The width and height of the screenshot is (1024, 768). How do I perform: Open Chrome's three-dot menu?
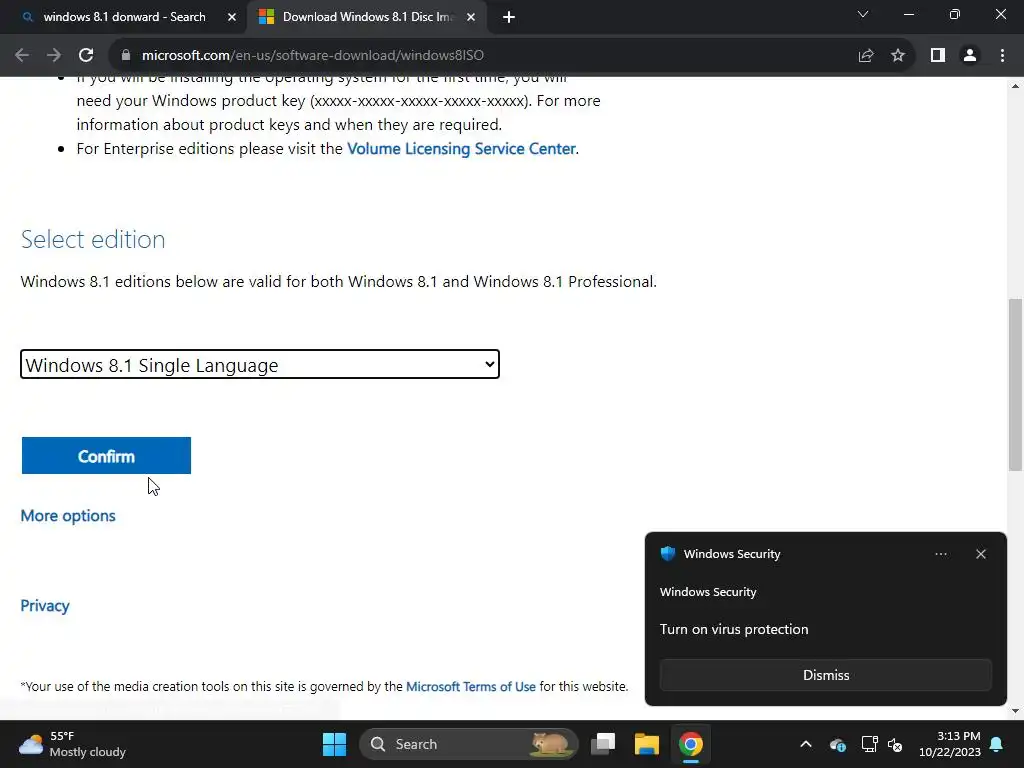pyautogui.click(x=1002, y=56)
